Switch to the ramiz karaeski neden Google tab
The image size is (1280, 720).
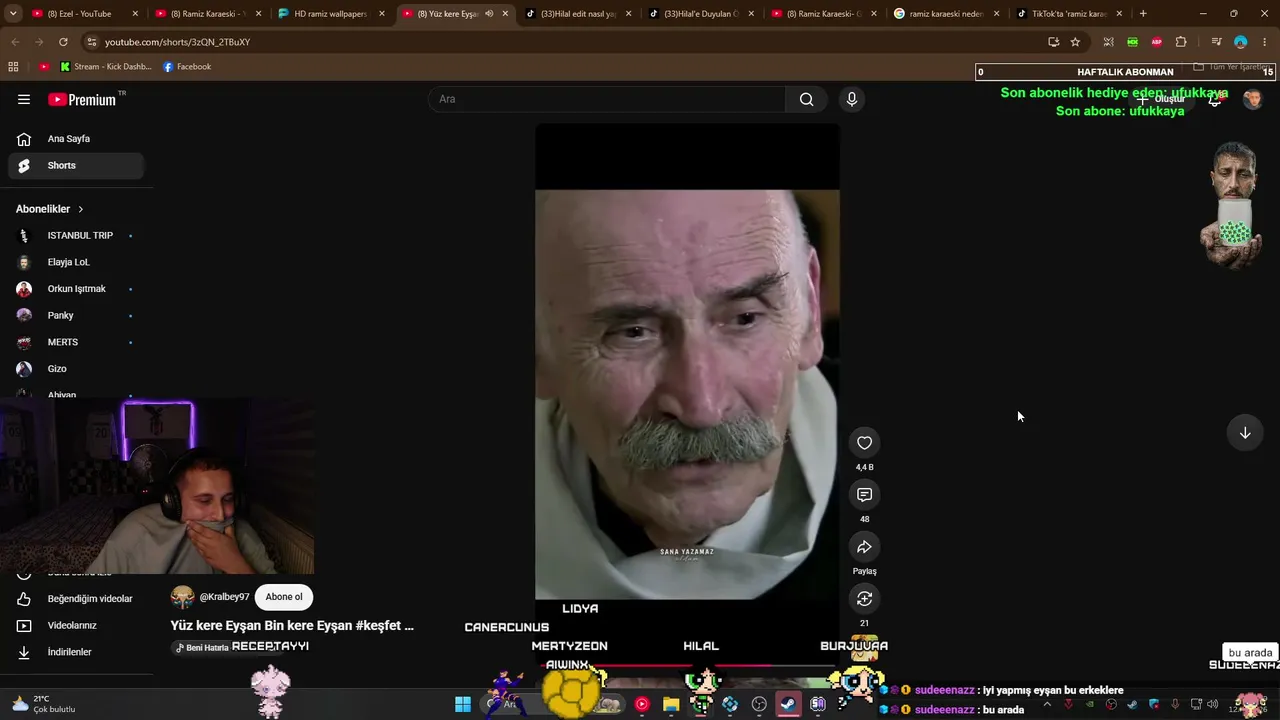click(x=946, y=14)
